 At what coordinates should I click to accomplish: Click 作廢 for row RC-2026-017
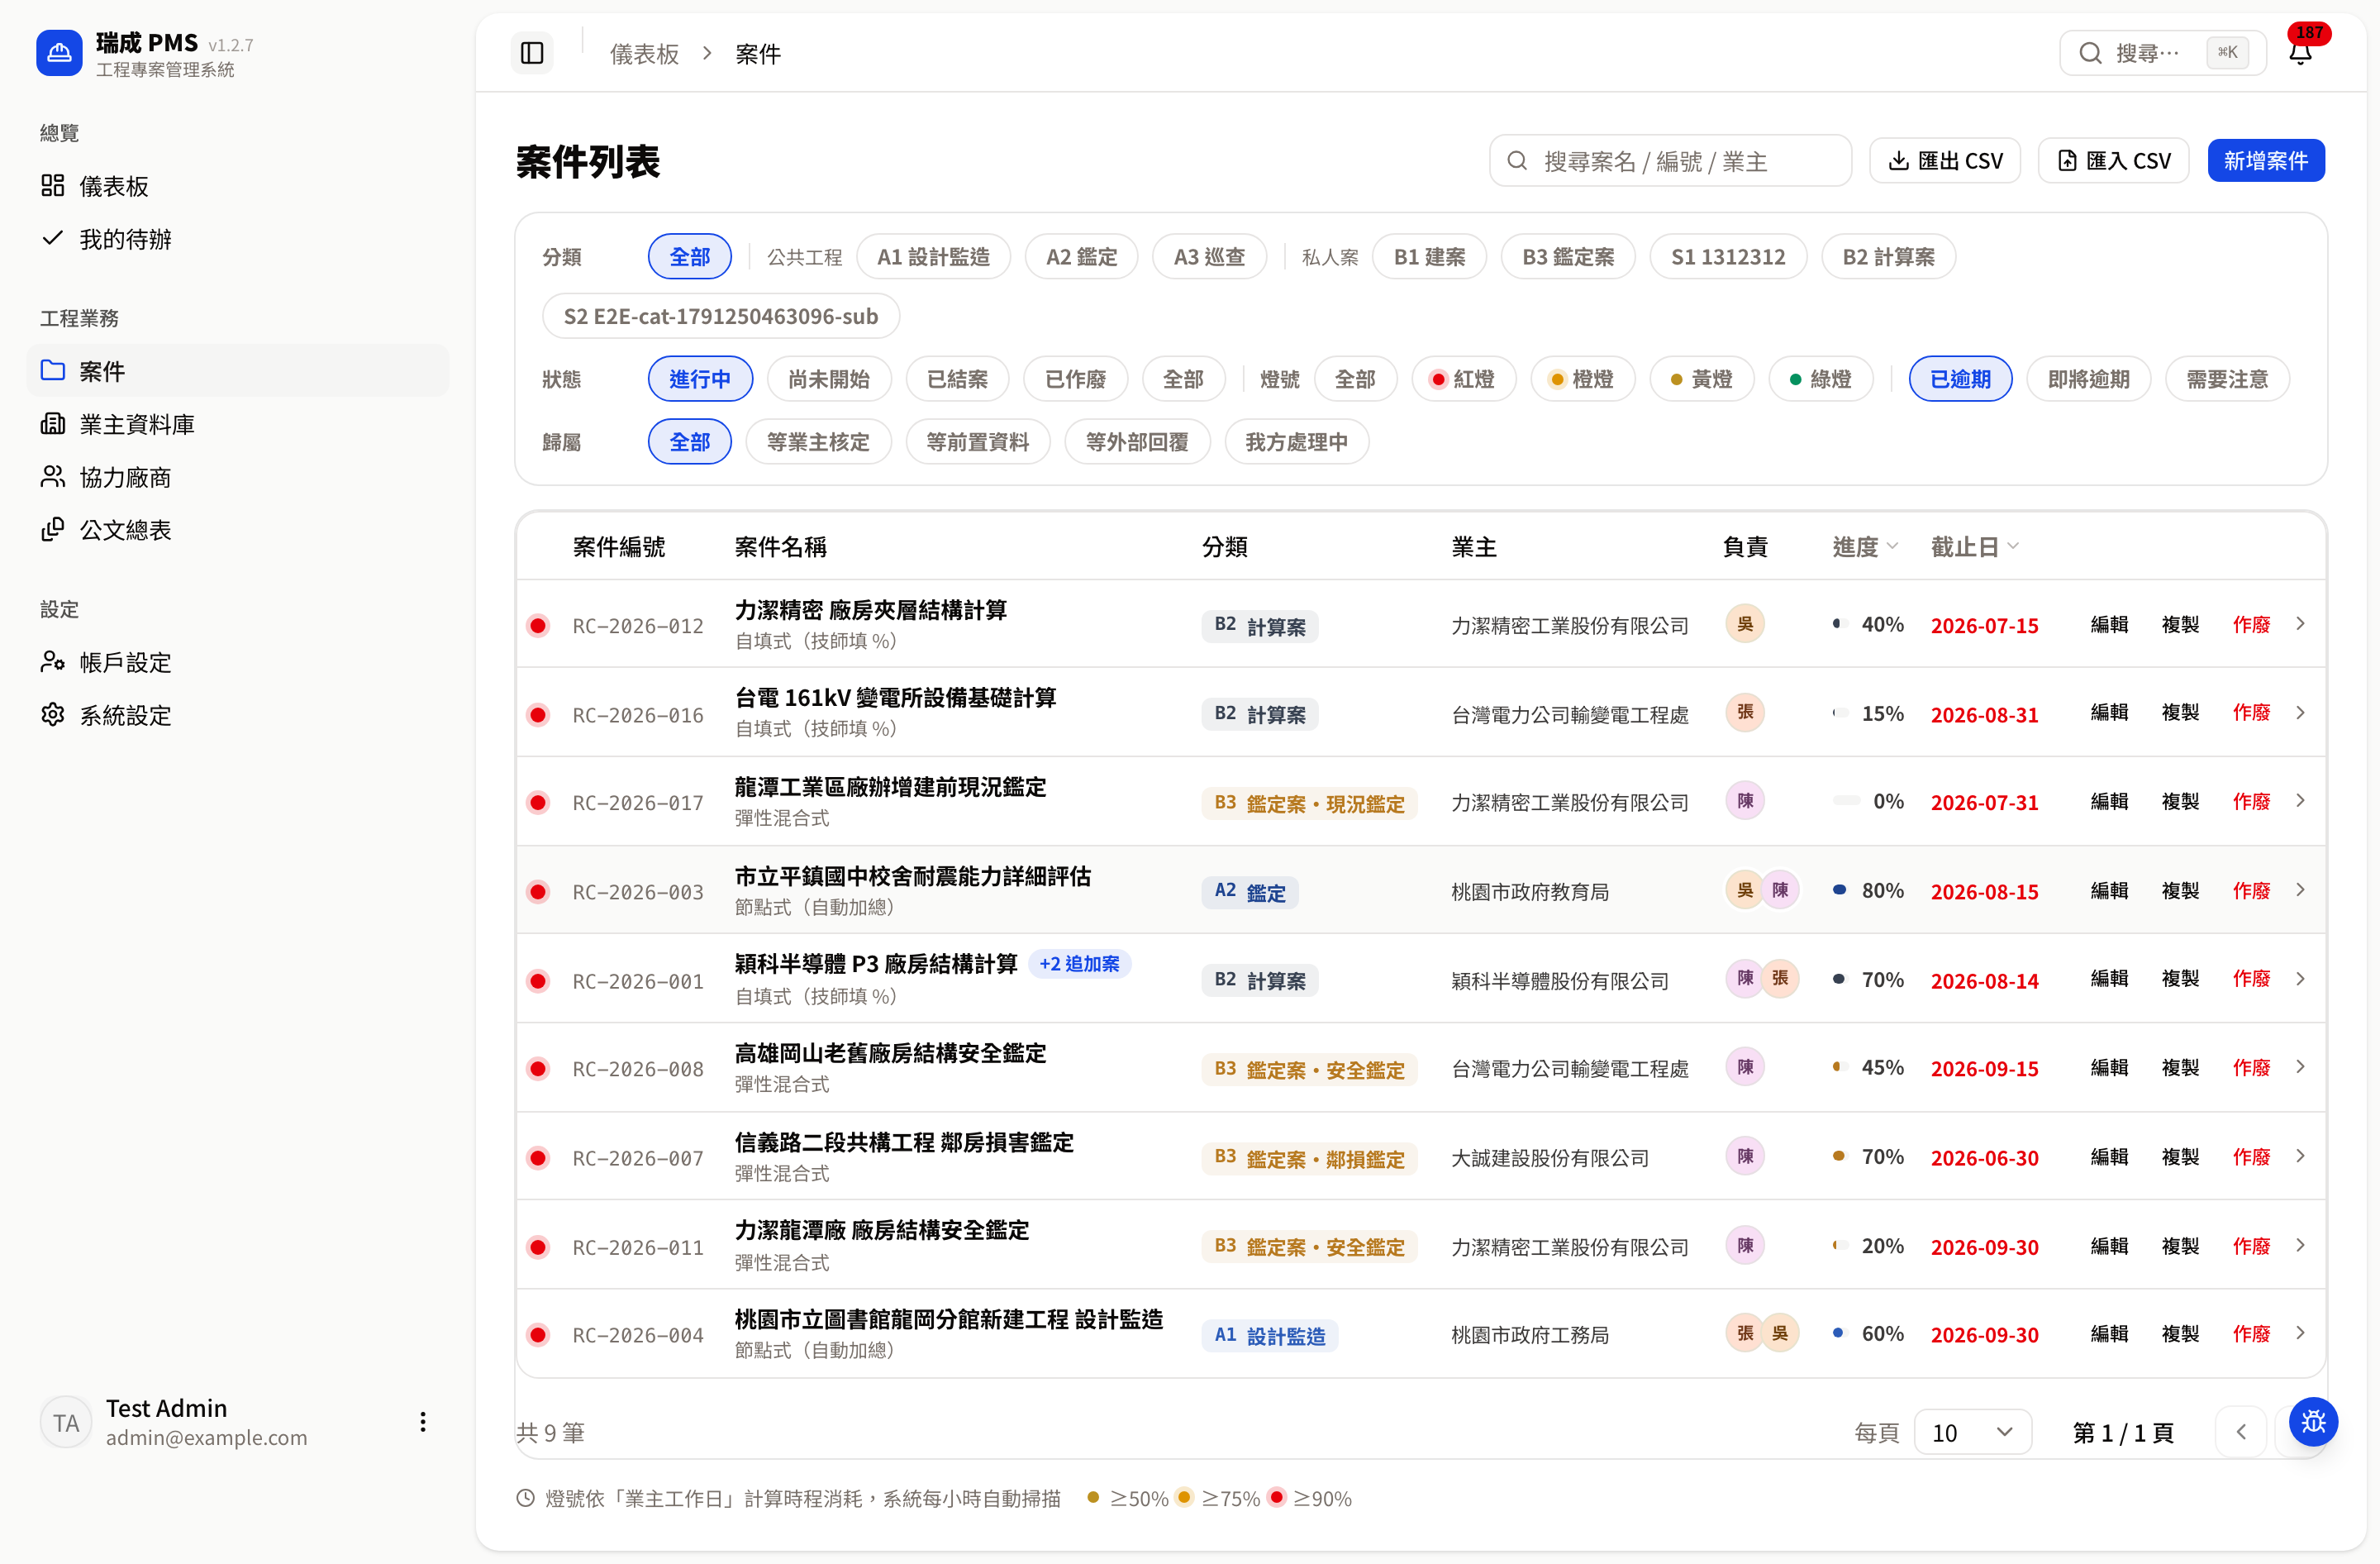[2251, 802]
